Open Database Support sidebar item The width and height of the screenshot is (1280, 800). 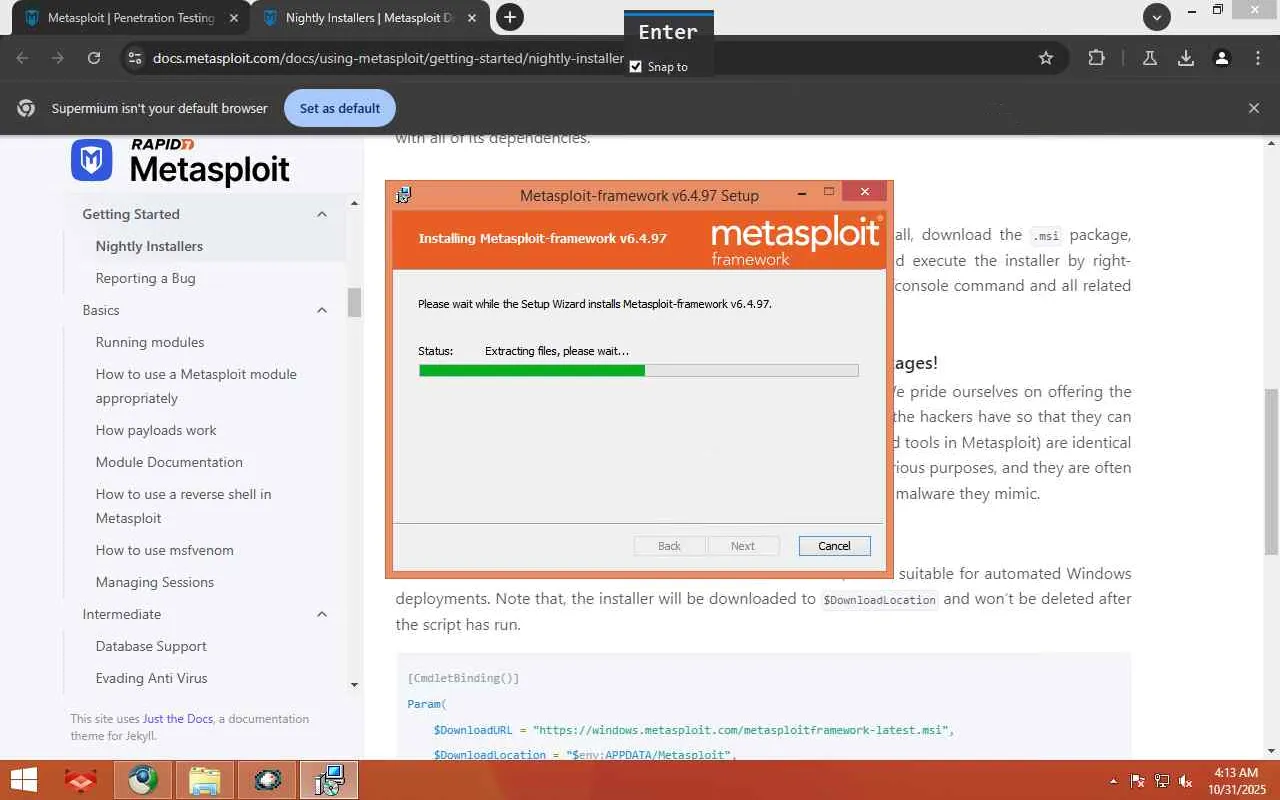pos(151,646)
